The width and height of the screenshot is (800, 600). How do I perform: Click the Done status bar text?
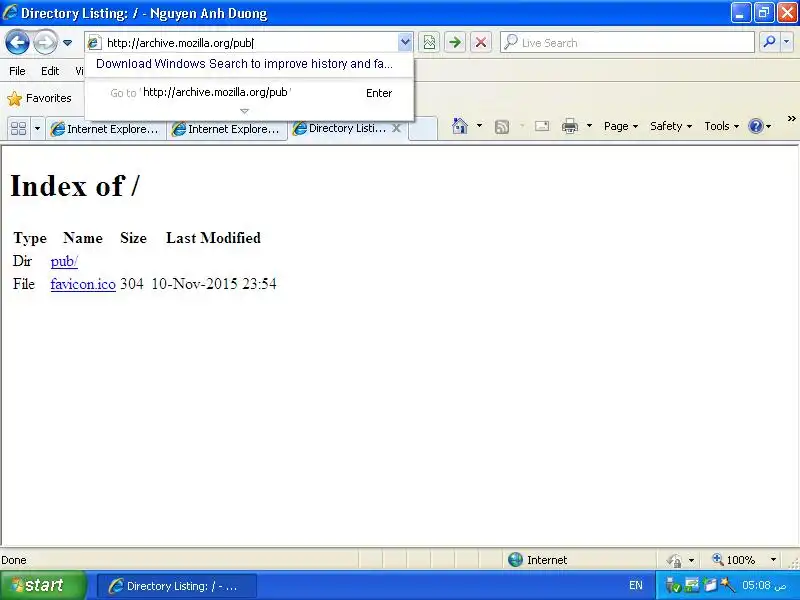pos(14,560)
